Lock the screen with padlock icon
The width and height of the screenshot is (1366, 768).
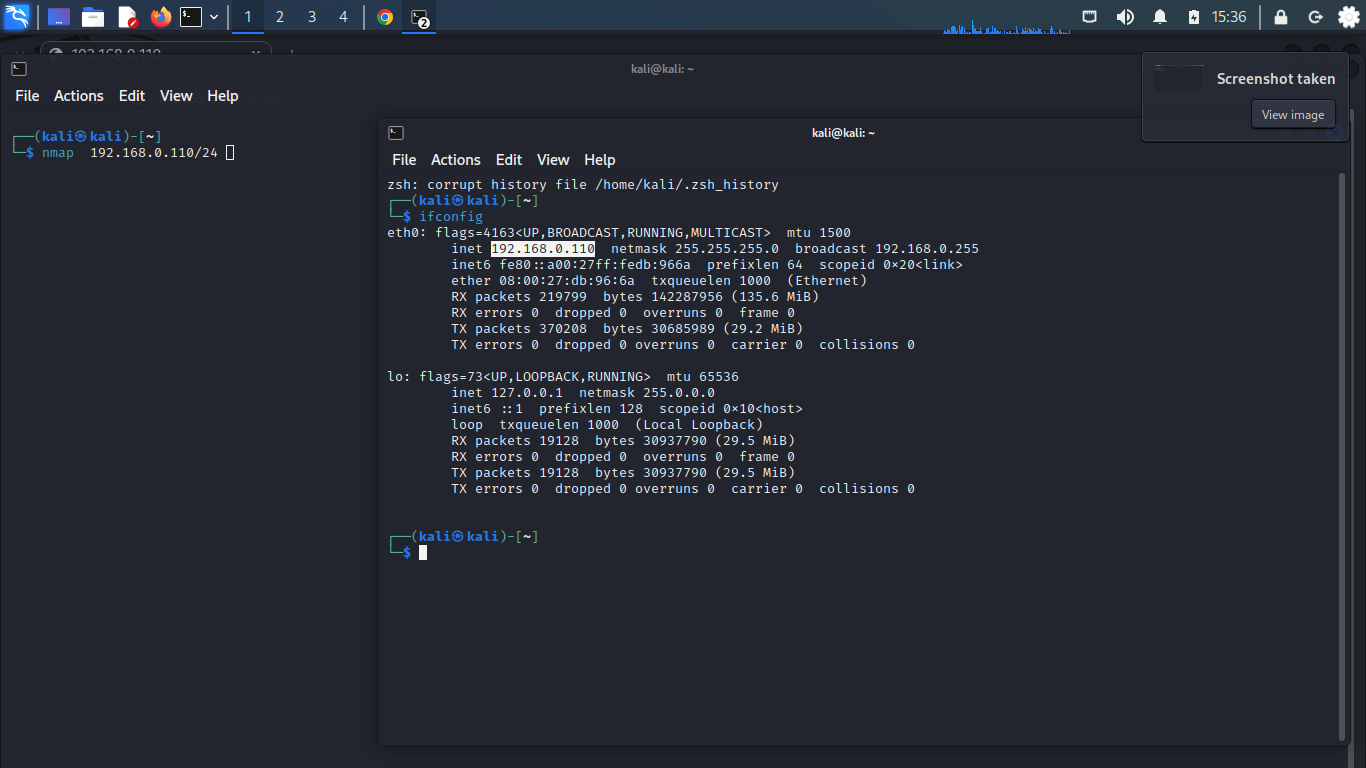coord(1281,17)
